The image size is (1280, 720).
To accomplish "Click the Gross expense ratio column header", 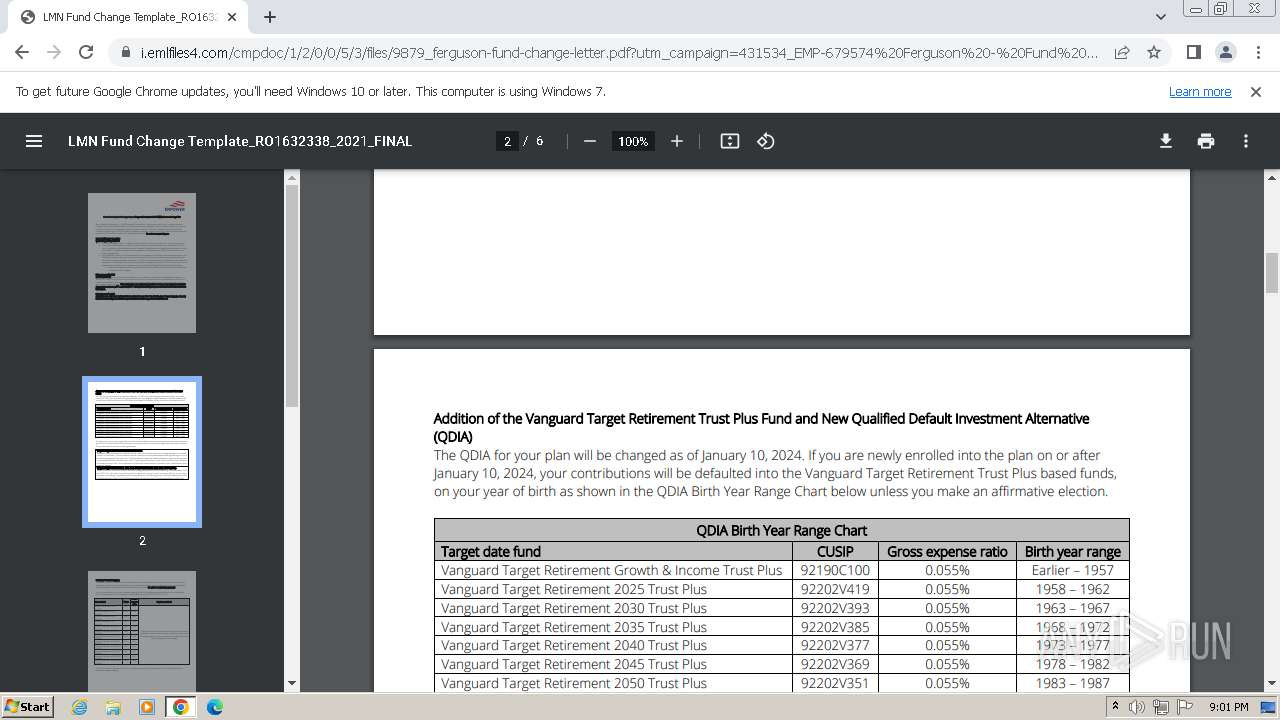I will pos(947,551).
